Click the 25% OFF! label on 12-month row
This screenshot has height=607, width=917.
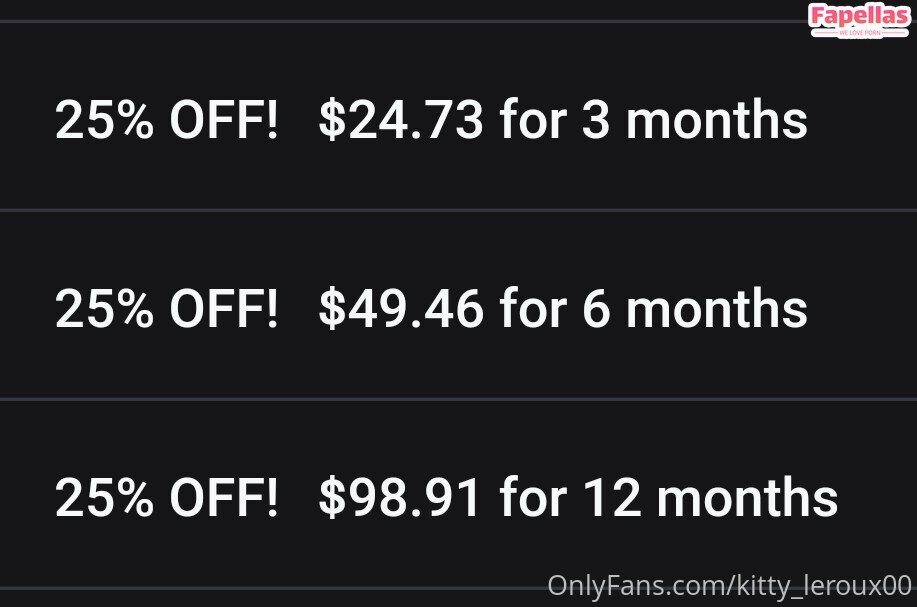(x=166, y=498)
